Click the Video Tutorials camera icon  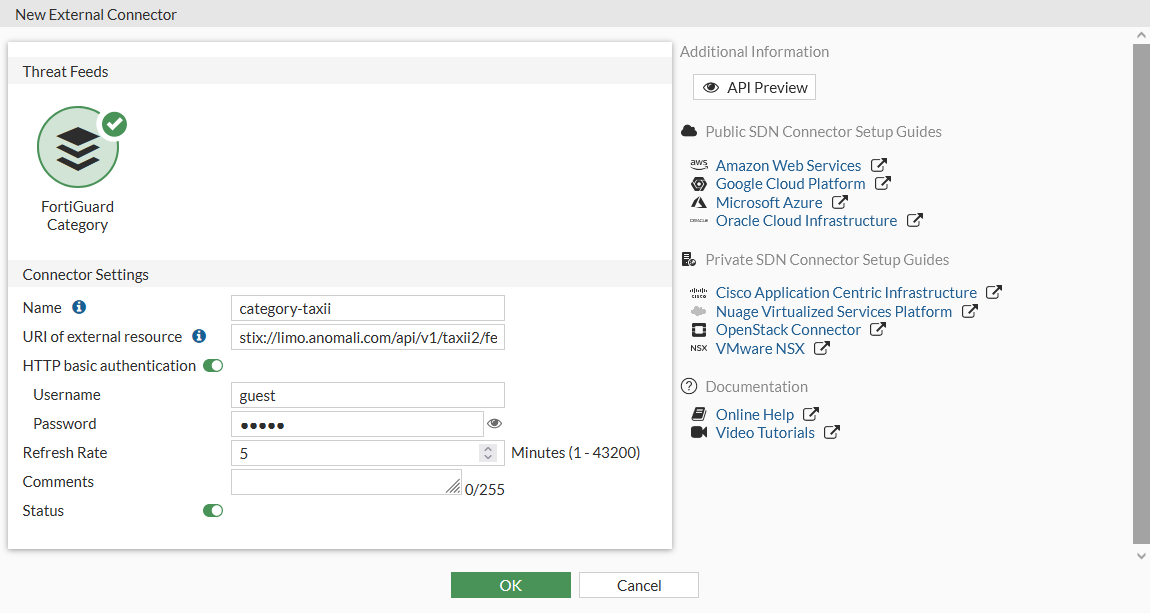pyautogui.click(x=699, y=433)
